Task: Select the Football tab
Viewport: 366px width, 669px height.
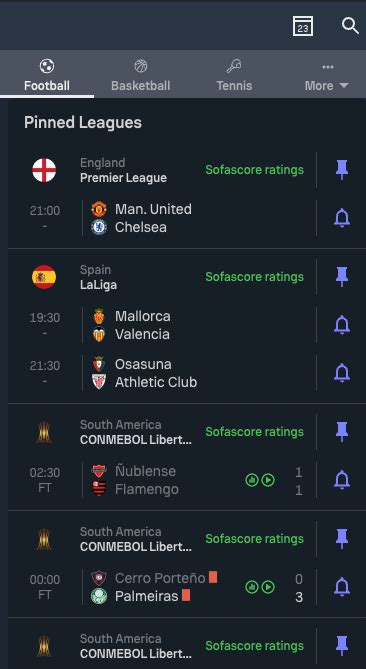Action: pos(47,76)
